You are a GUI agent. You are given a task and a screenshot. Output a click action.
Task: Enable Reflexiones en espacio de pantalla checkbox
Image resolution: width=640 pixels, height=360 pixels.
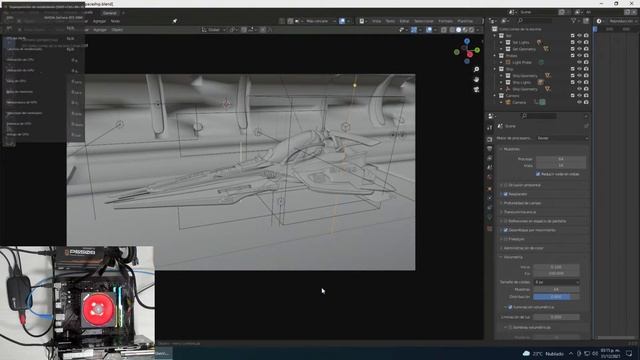point(506,221)
